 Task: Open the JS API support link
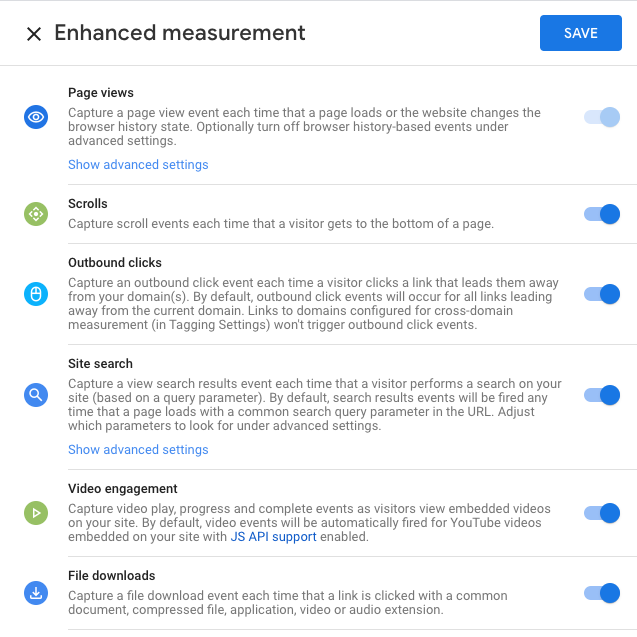click(273, 537)
